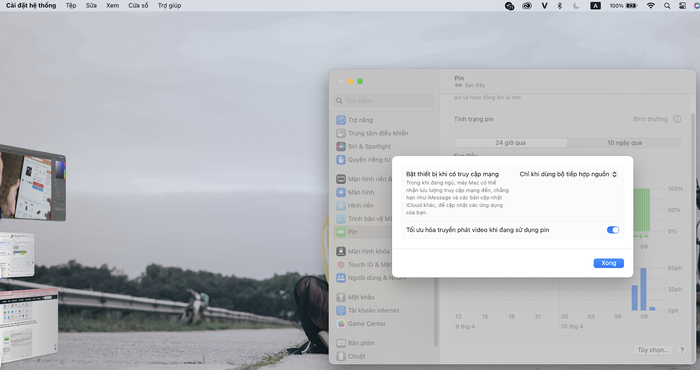Viewport: 700px width, 370px height.
Task: Open the 'Chỉ khi dùng bộ tiếp hợp nguồn' dropdown
Action: coord(568,174)
